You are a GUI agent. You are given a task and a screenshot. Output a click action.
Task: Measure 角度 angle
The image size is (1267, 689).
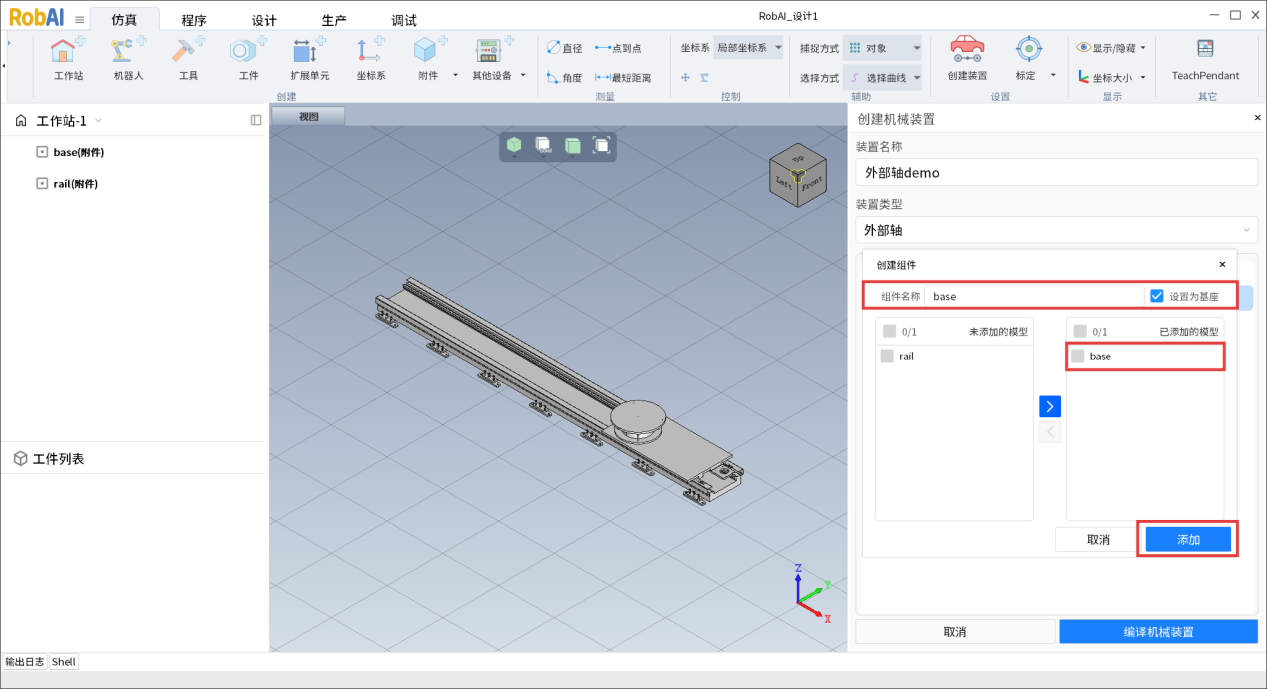pos(564,78)
